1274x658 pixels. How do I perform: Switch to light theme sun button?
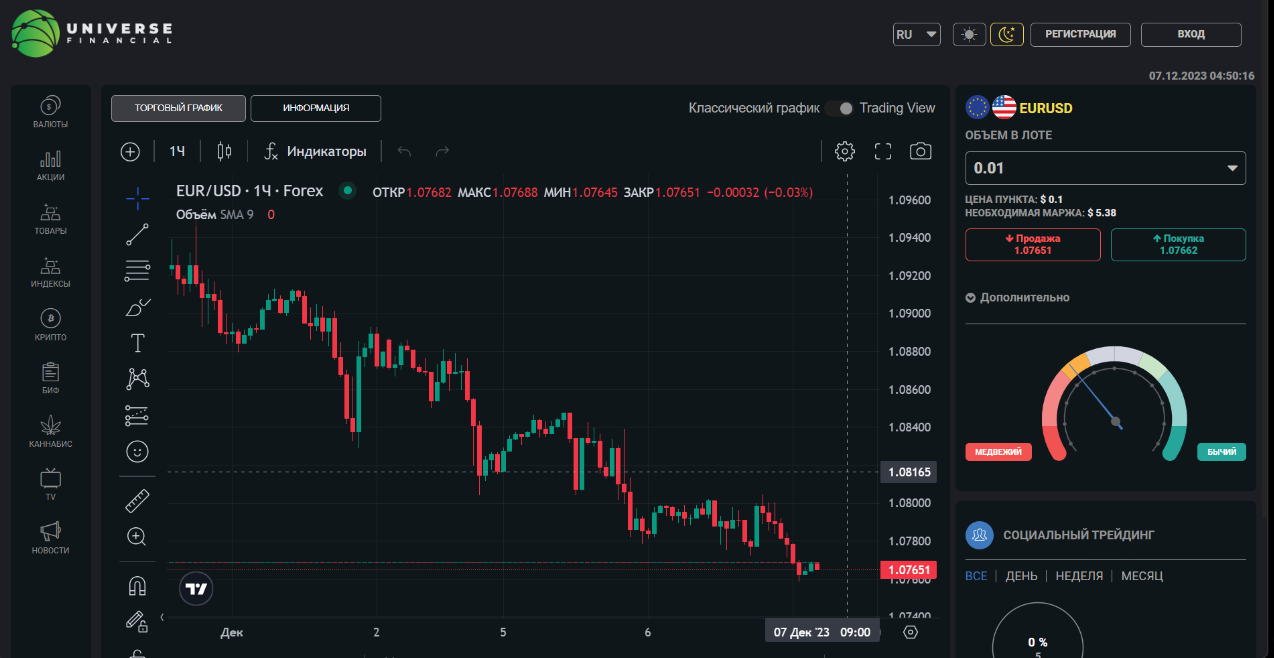click(968, 34)
